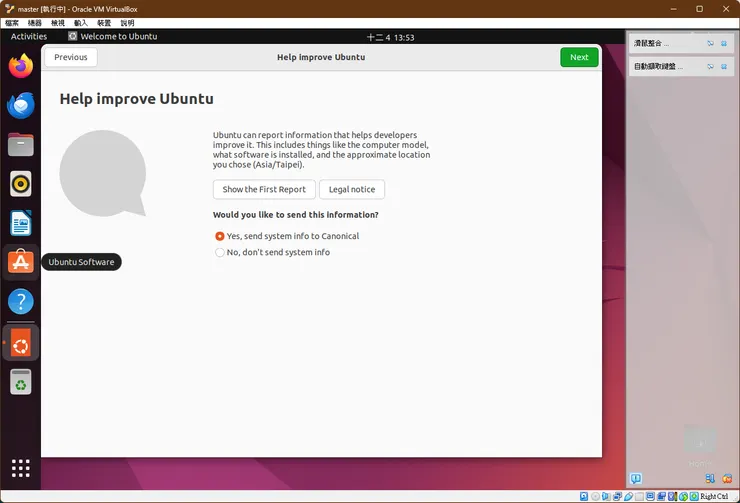Screen dimensions: 740x503
Task: Click the VirtualBox recording status icon
Action: (x=661, y=496)
